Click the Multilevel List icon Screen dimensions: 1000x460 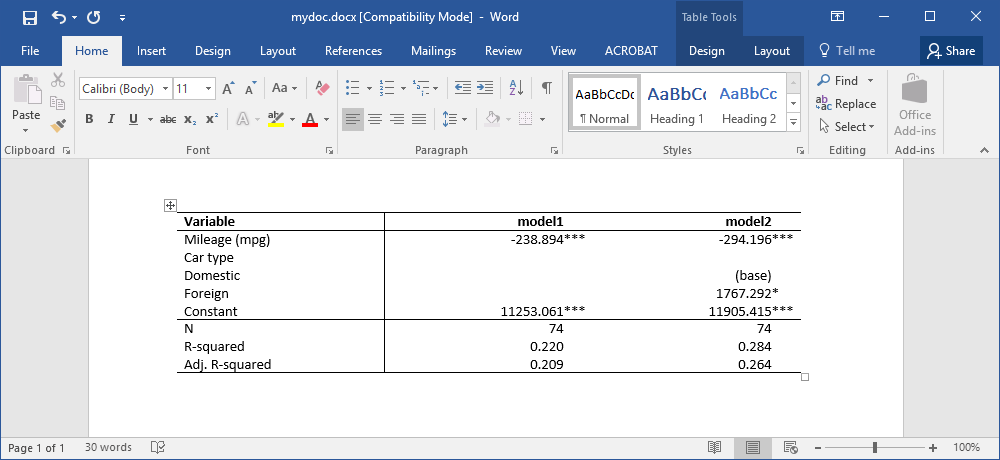421,88
